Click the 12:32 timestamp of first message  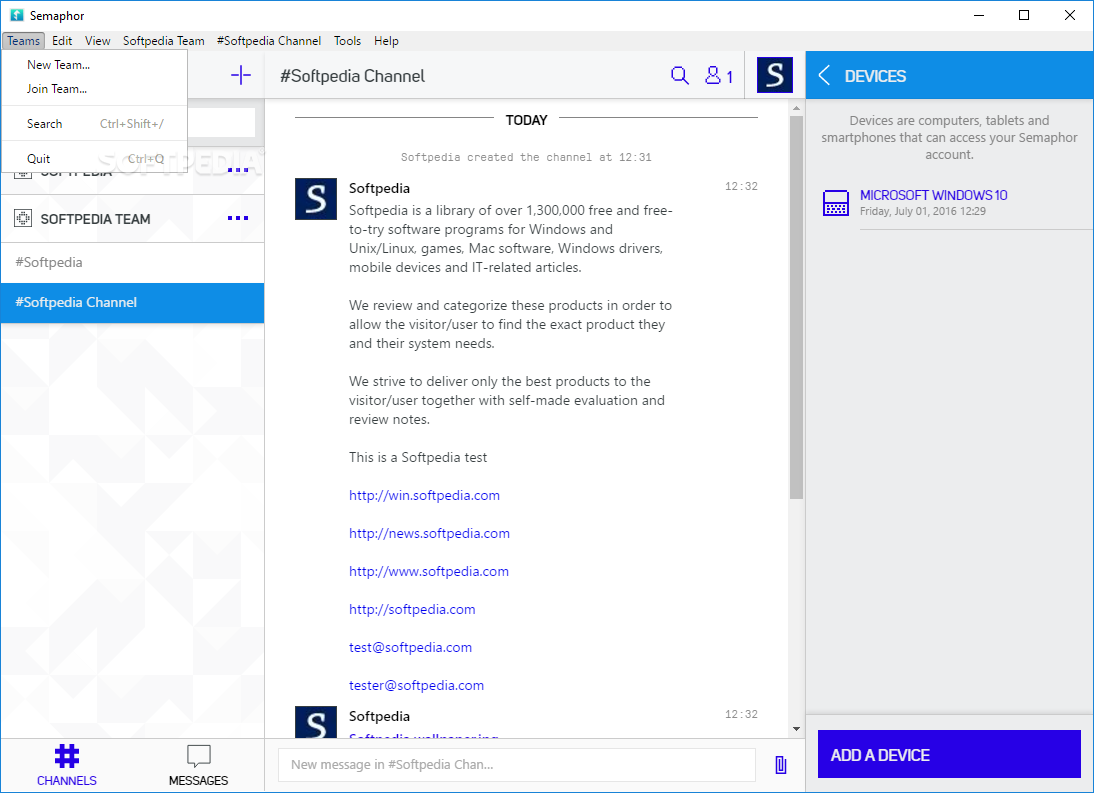(741, 186)
